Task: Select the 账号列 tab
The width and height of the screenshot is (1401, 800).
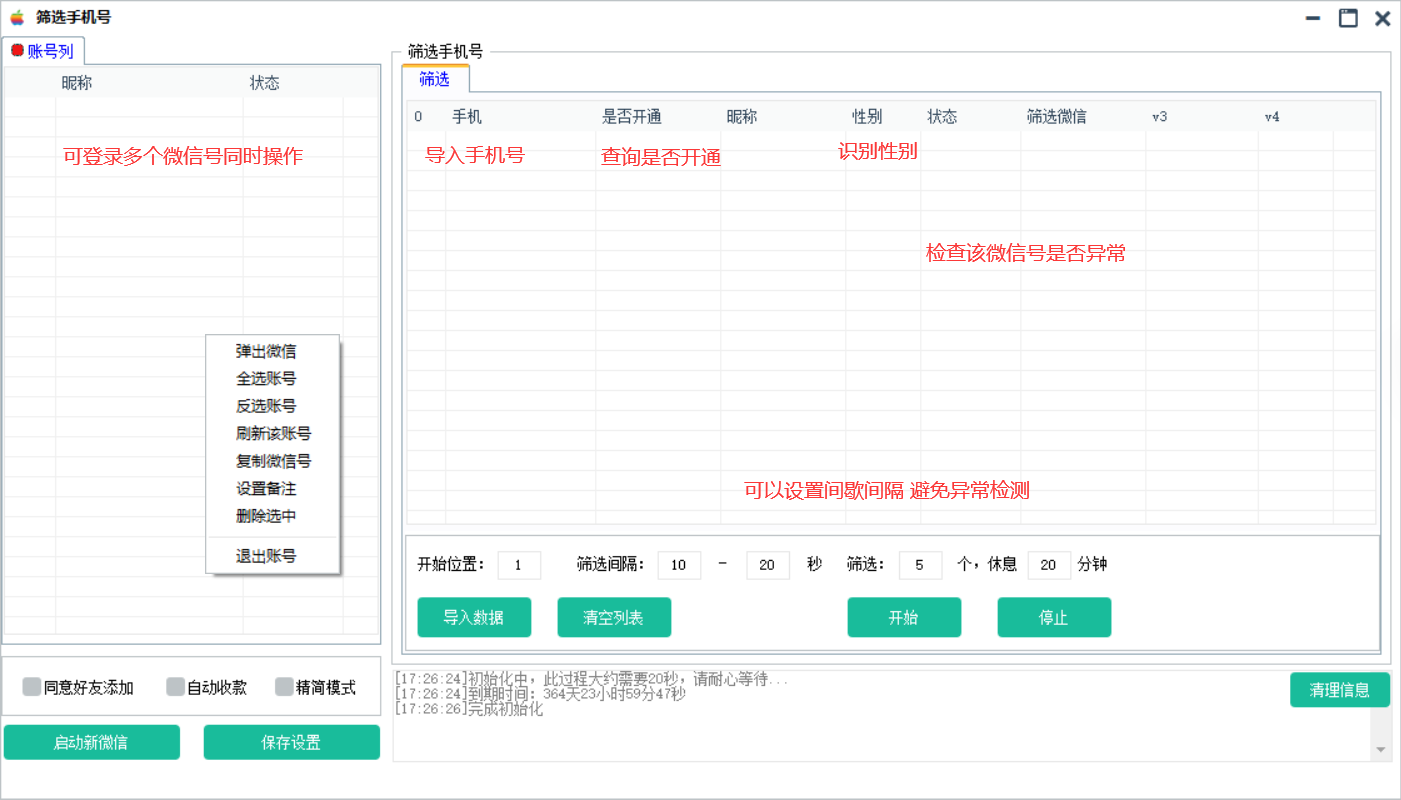Action: click(43, 51)
